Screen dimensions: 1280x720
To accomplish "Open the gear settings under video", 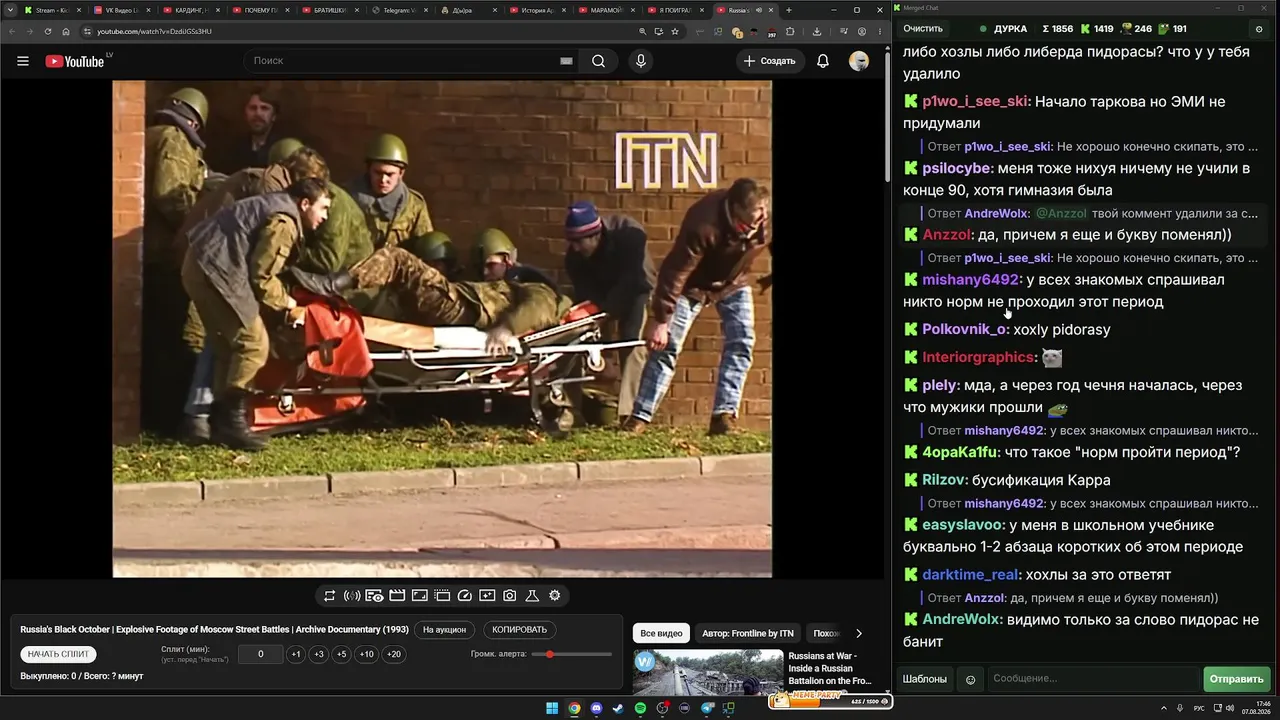I will (x=555, y=595).
